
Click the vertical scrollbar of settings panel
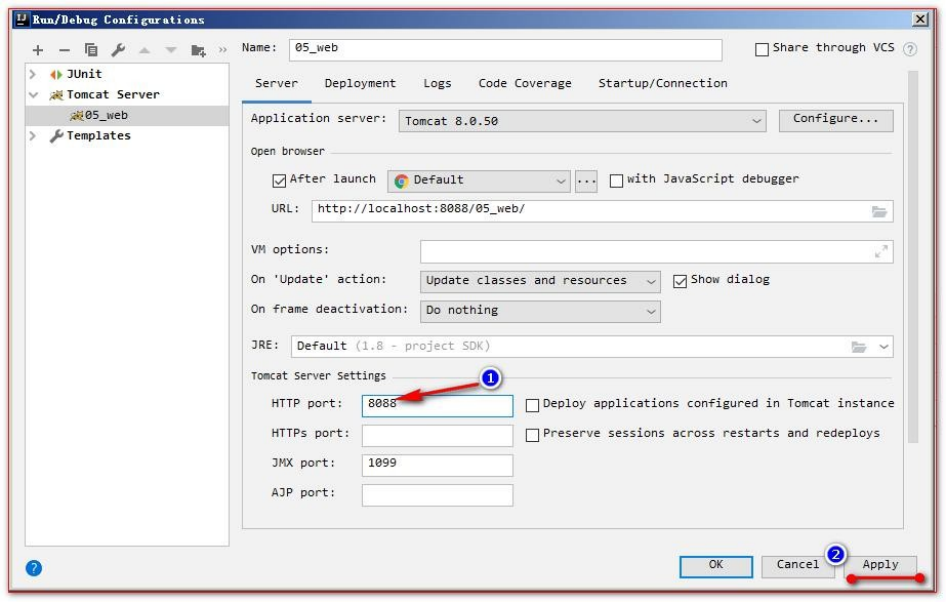click(x=913, y=258)
